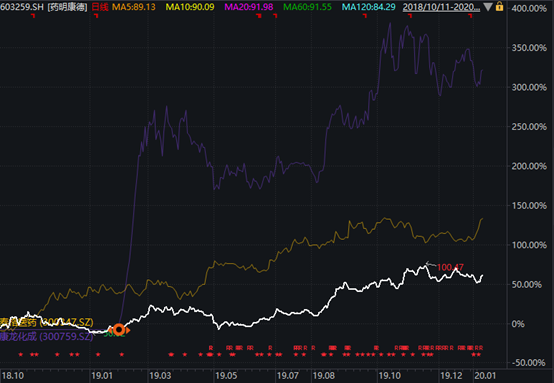Screen dimensions: 554x383
Task: Click the 0% axis label
Action: coord(518,324)
